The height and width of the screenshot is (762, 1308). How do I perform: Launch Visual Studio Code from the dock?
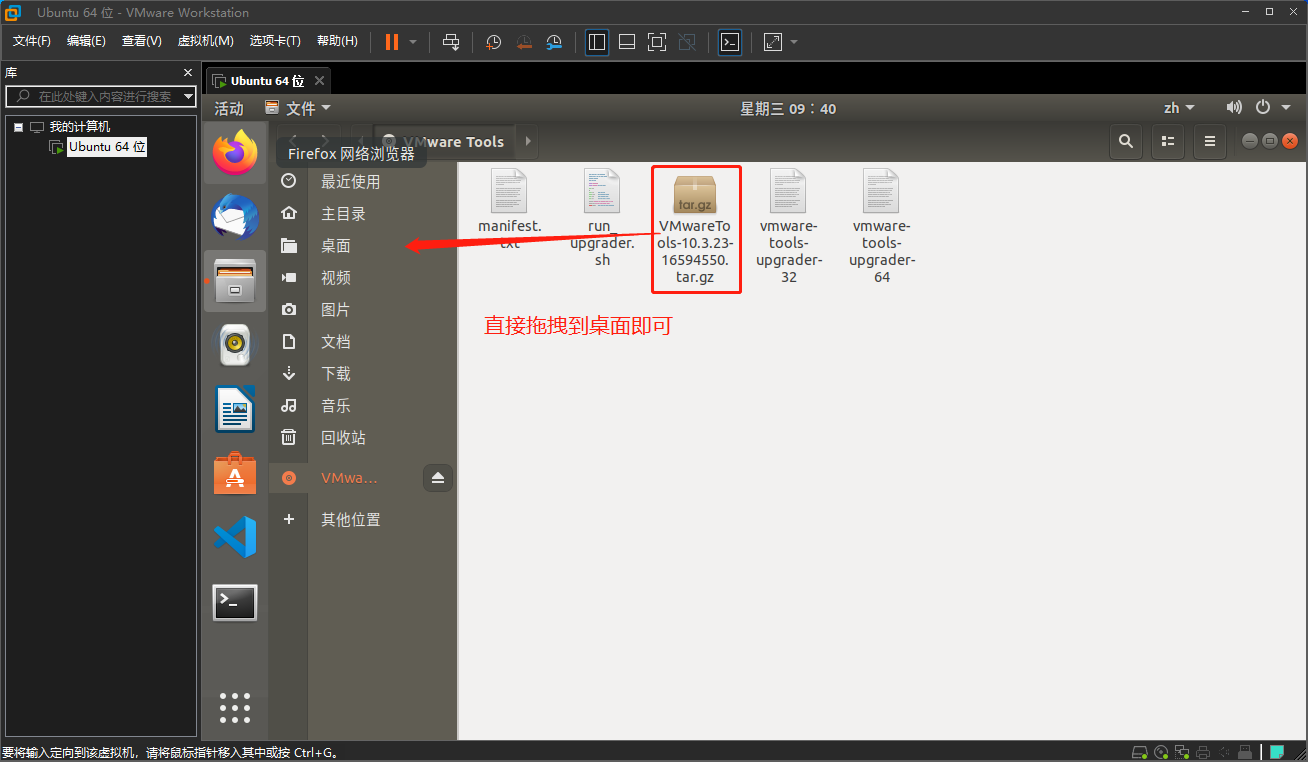click(235, 538)
